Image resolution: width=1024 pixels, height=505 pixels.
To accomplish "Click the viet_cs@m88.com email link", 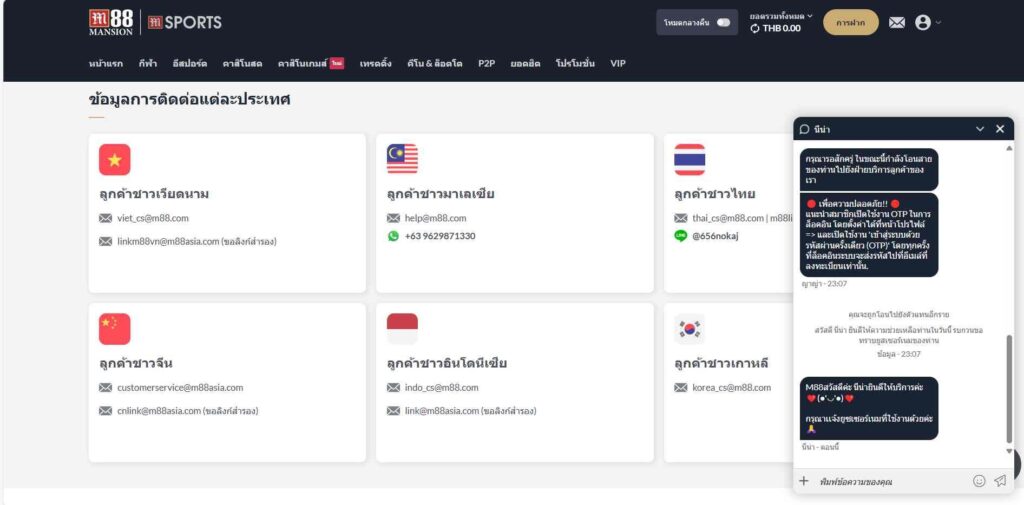I will coord(153,218).
